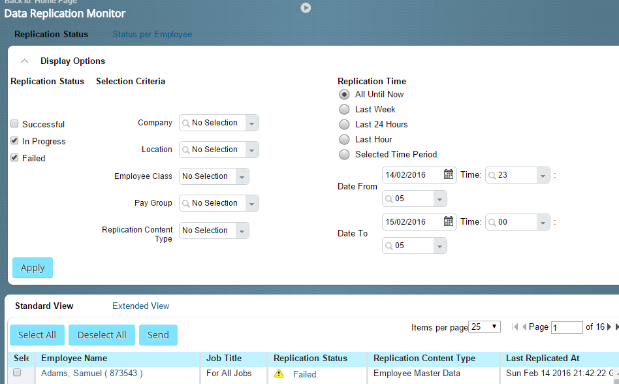This screenshot has height=384, width=619.
Task: Go to the previous page arrow
Action: point(524,327)
